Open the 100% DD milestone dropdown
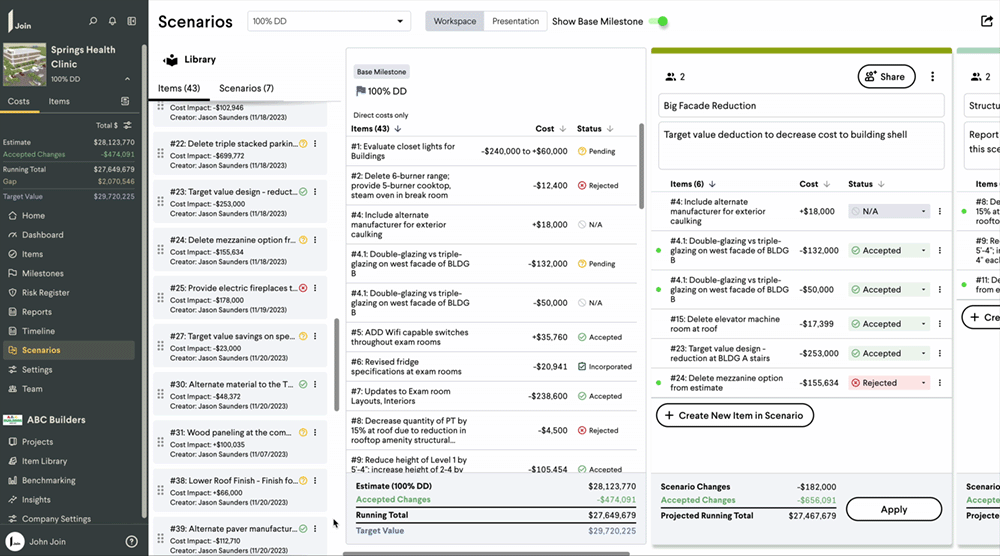The height and width of the screenshot is (556, 1000). point(329,21)
